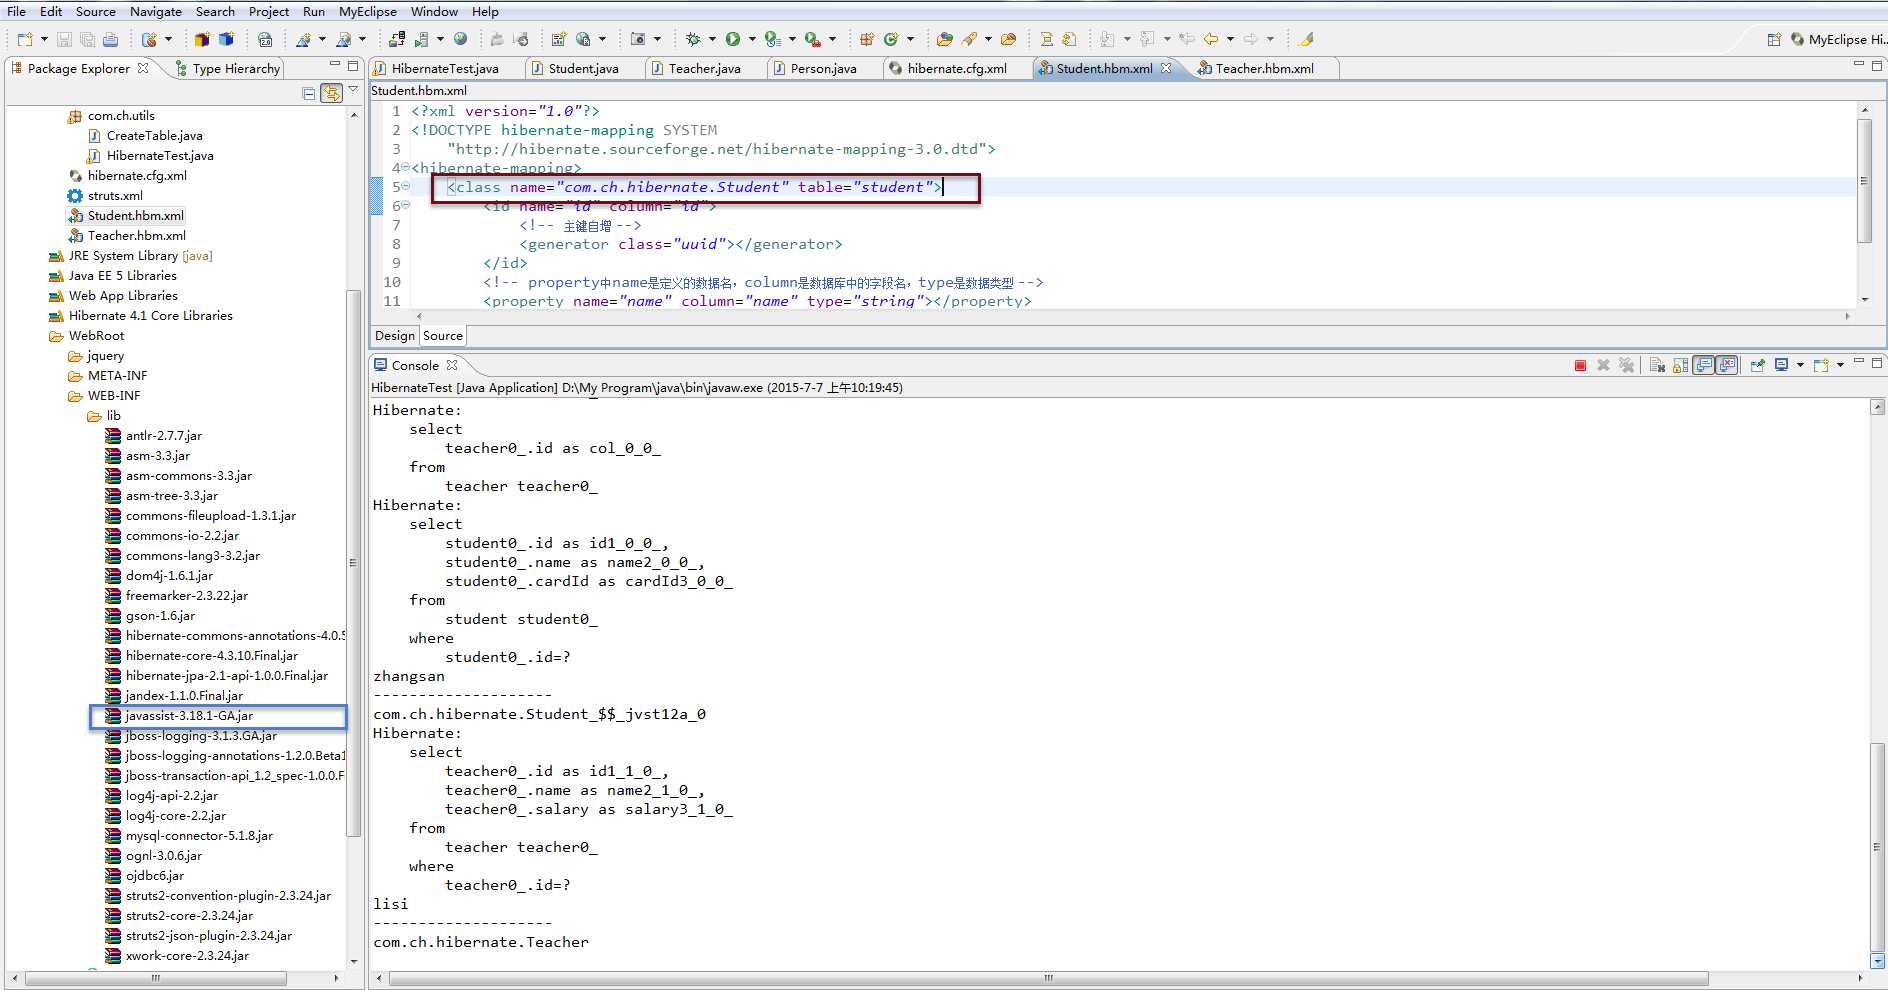Click the Student.hbm.xml editor vertical scrollbar
Screen dimensions: 1888x990
[x=1864, y=180]
